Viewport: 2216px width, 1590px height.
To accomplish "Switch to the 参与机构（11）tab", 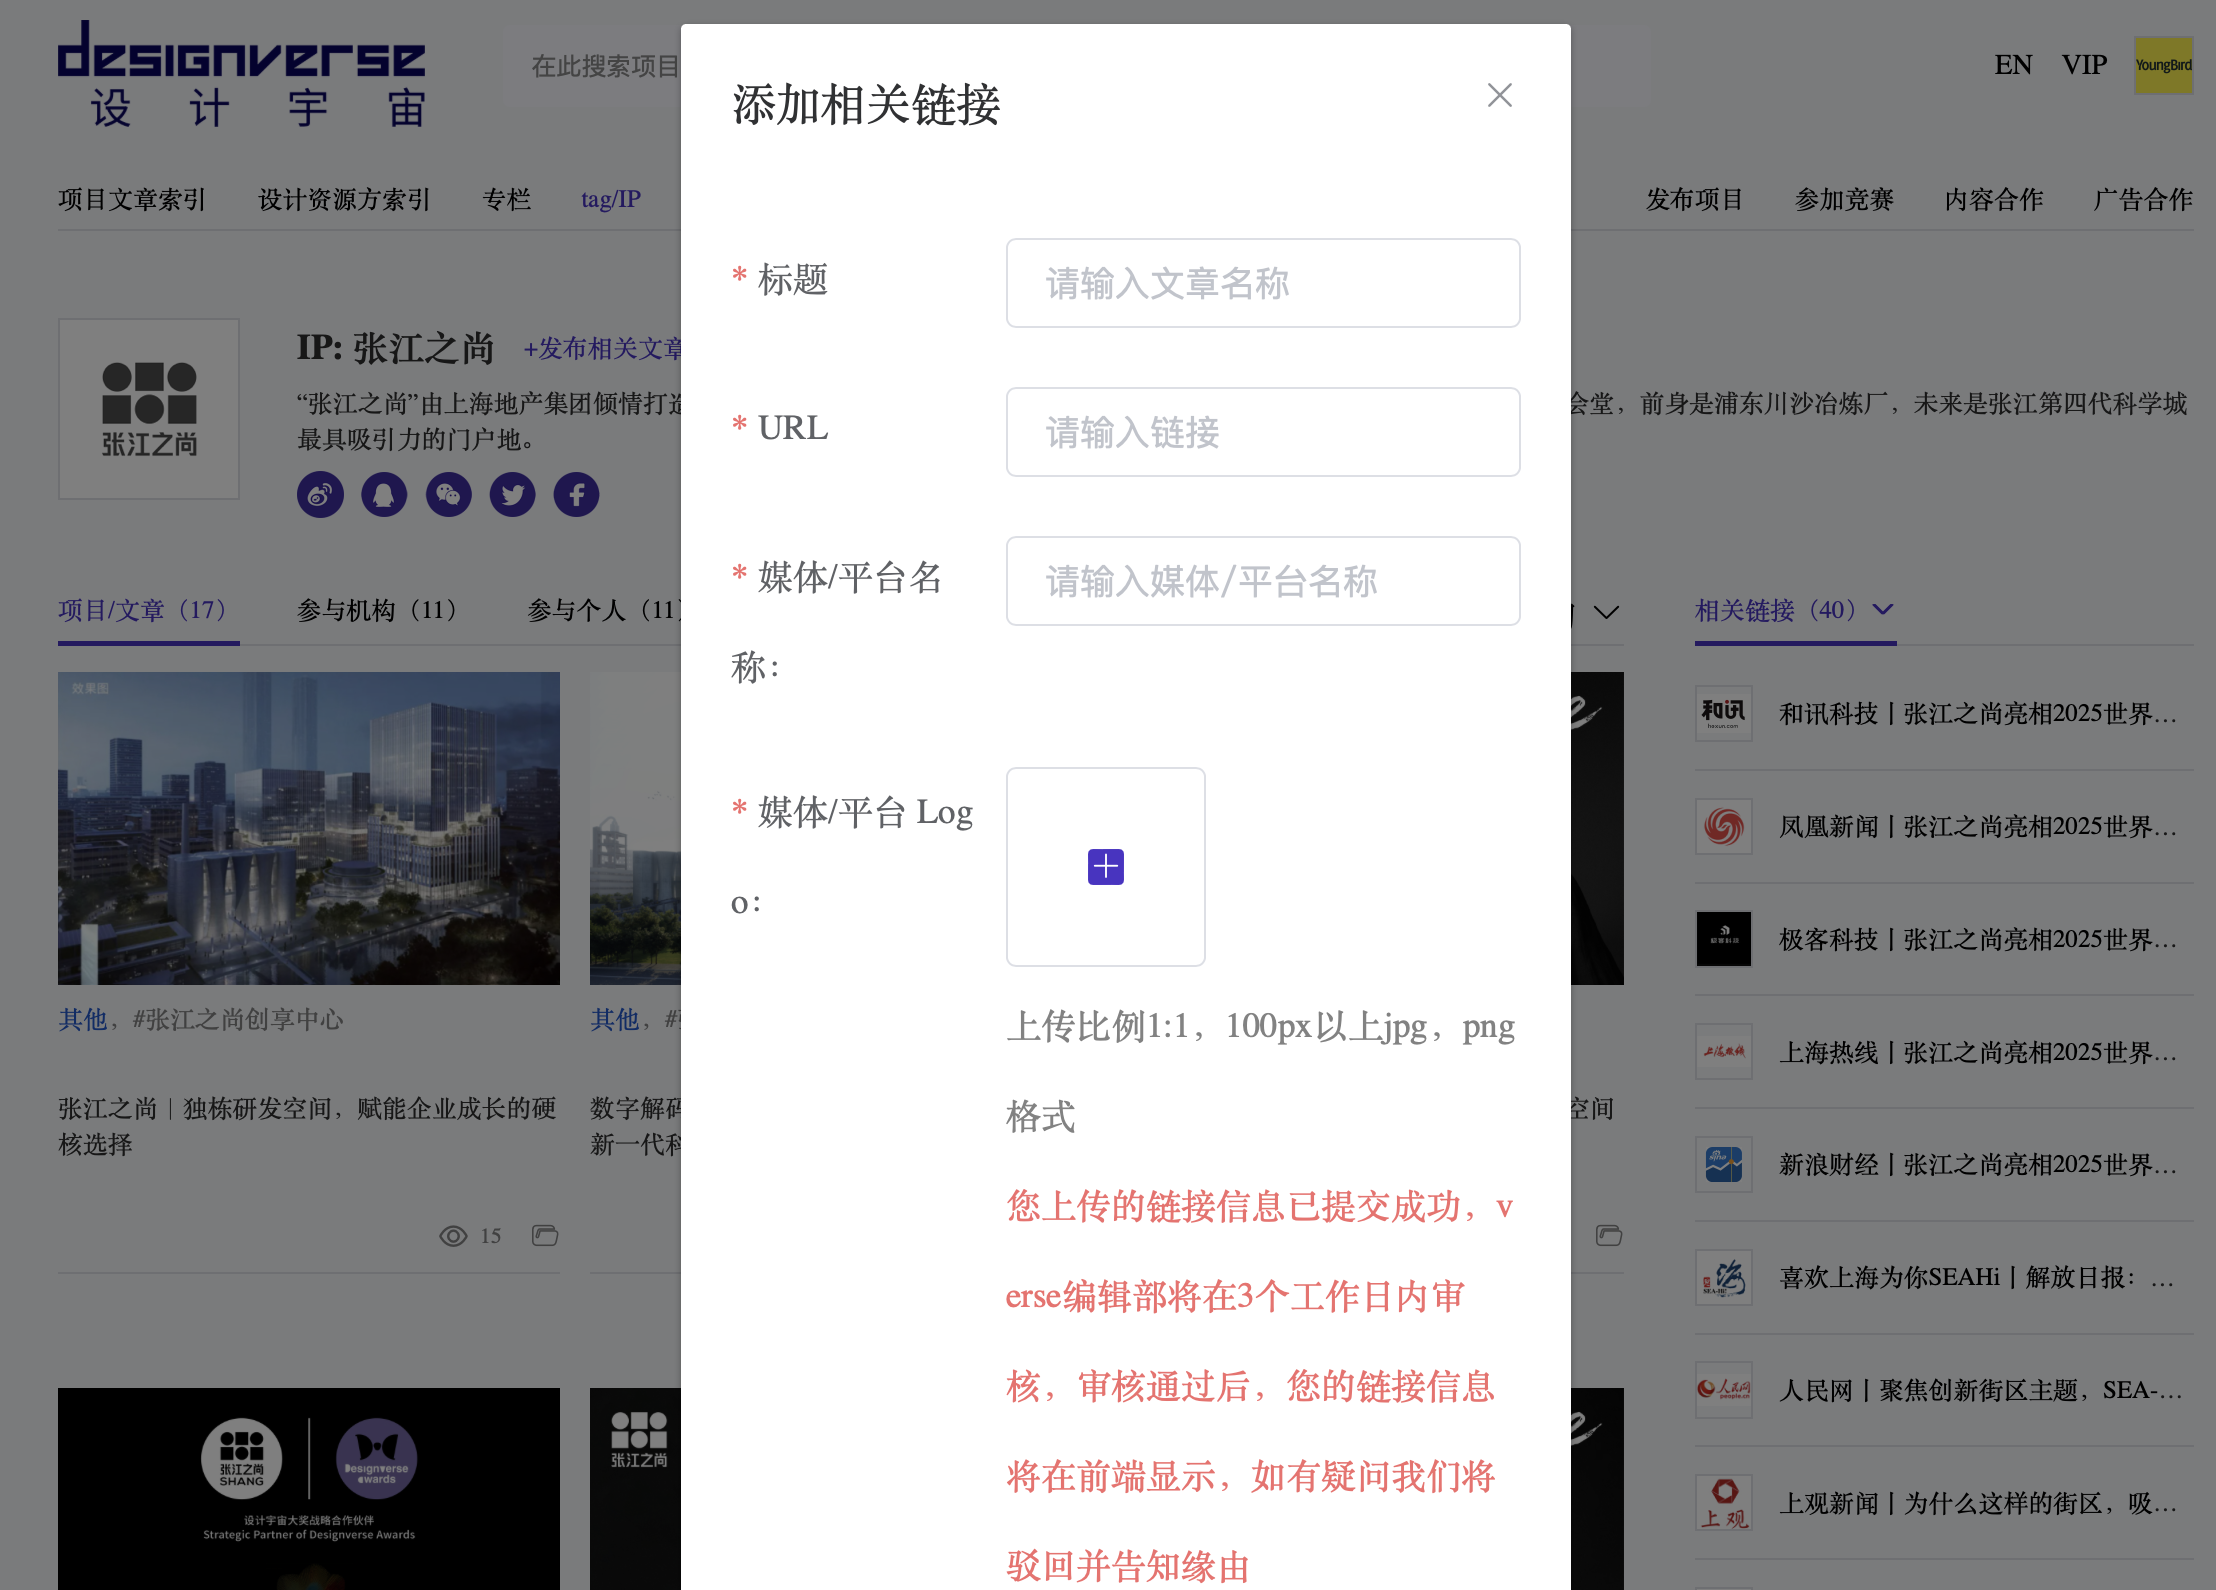I will pyautogui.click(x=374, y=611).
